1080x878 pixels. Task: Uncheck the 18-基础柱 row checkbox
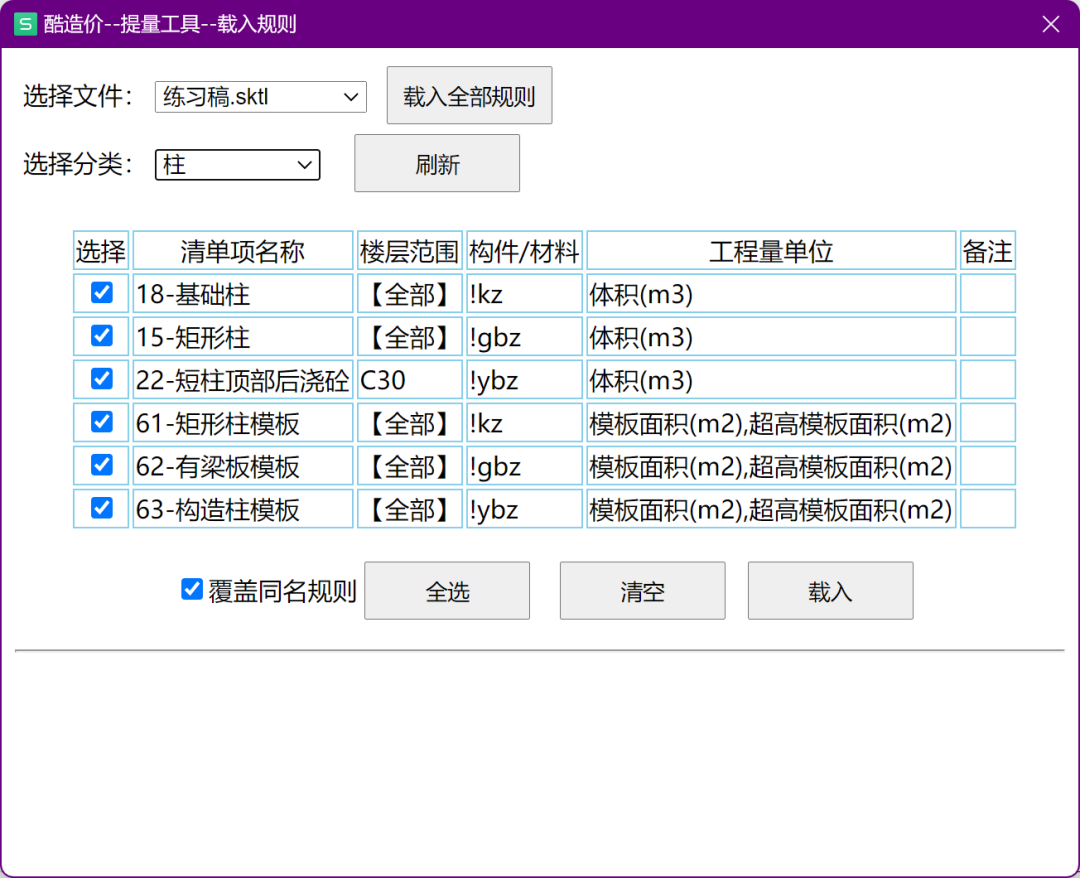[x=101, y=293]
